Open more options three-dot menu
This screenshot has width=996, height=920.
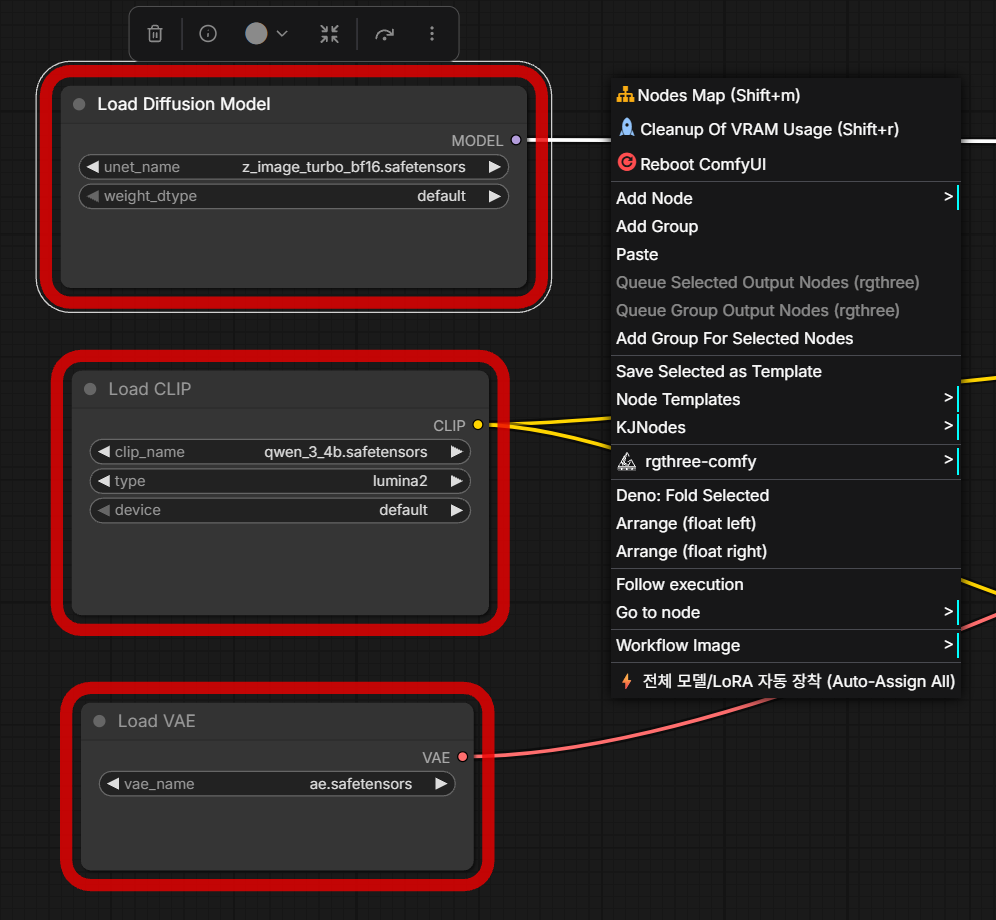coord(432,34)
